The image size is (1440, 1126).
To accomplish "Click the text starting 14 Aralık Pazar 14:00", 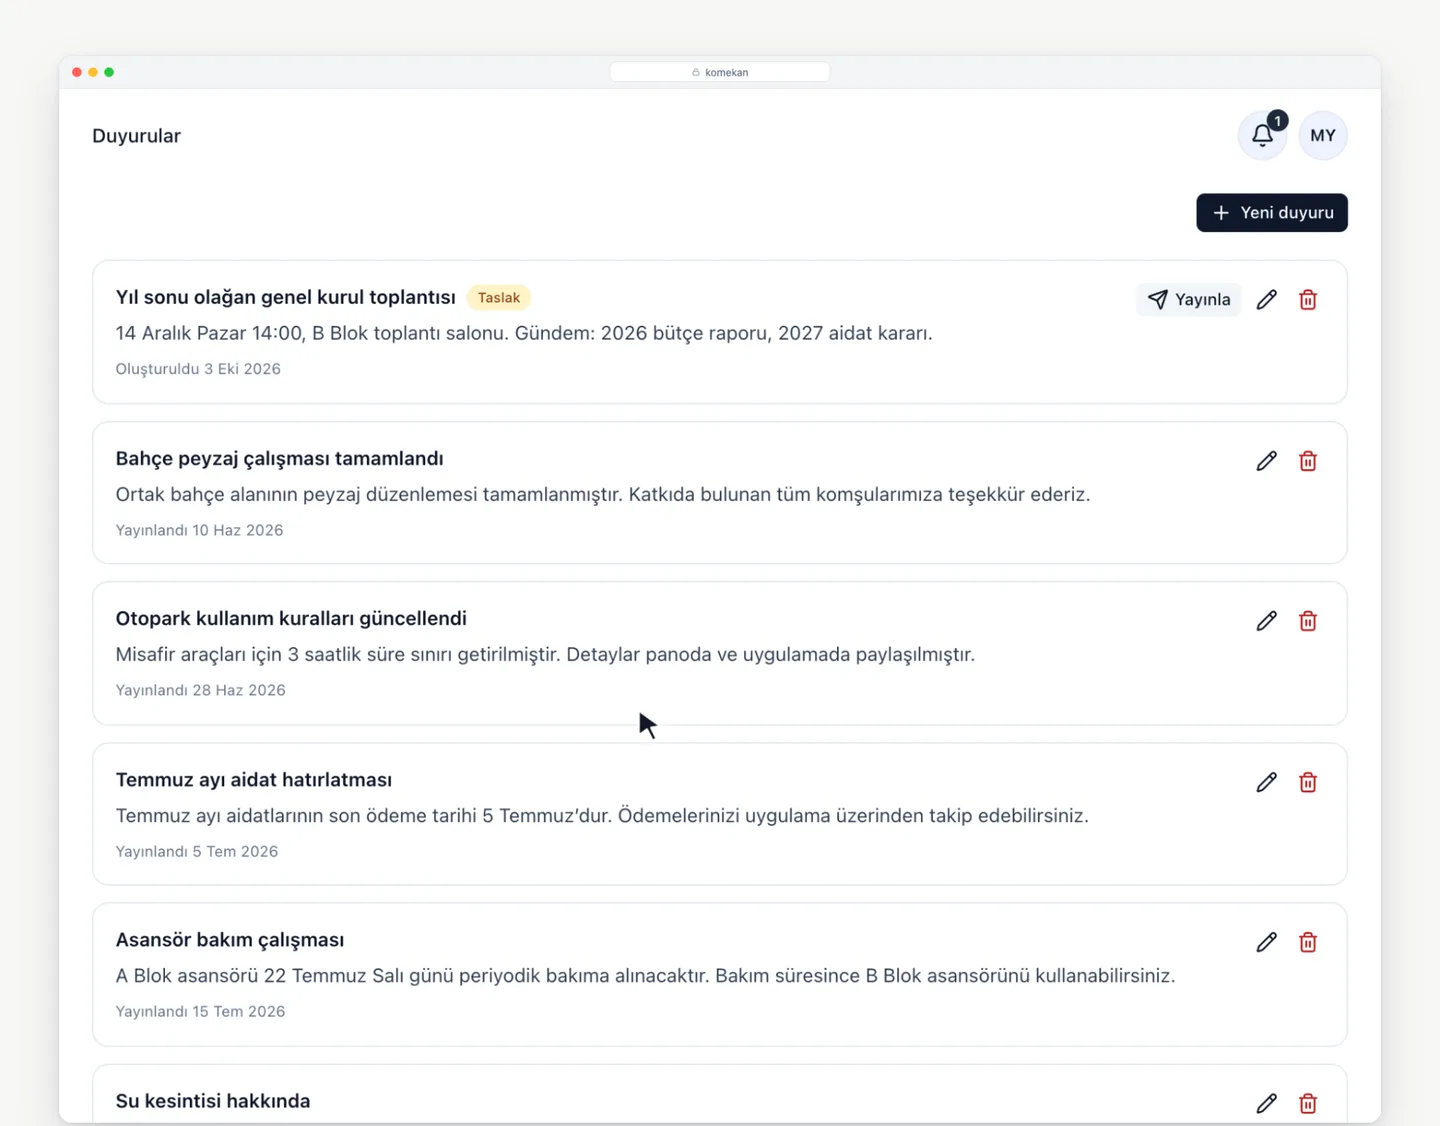I will (524, 333).
